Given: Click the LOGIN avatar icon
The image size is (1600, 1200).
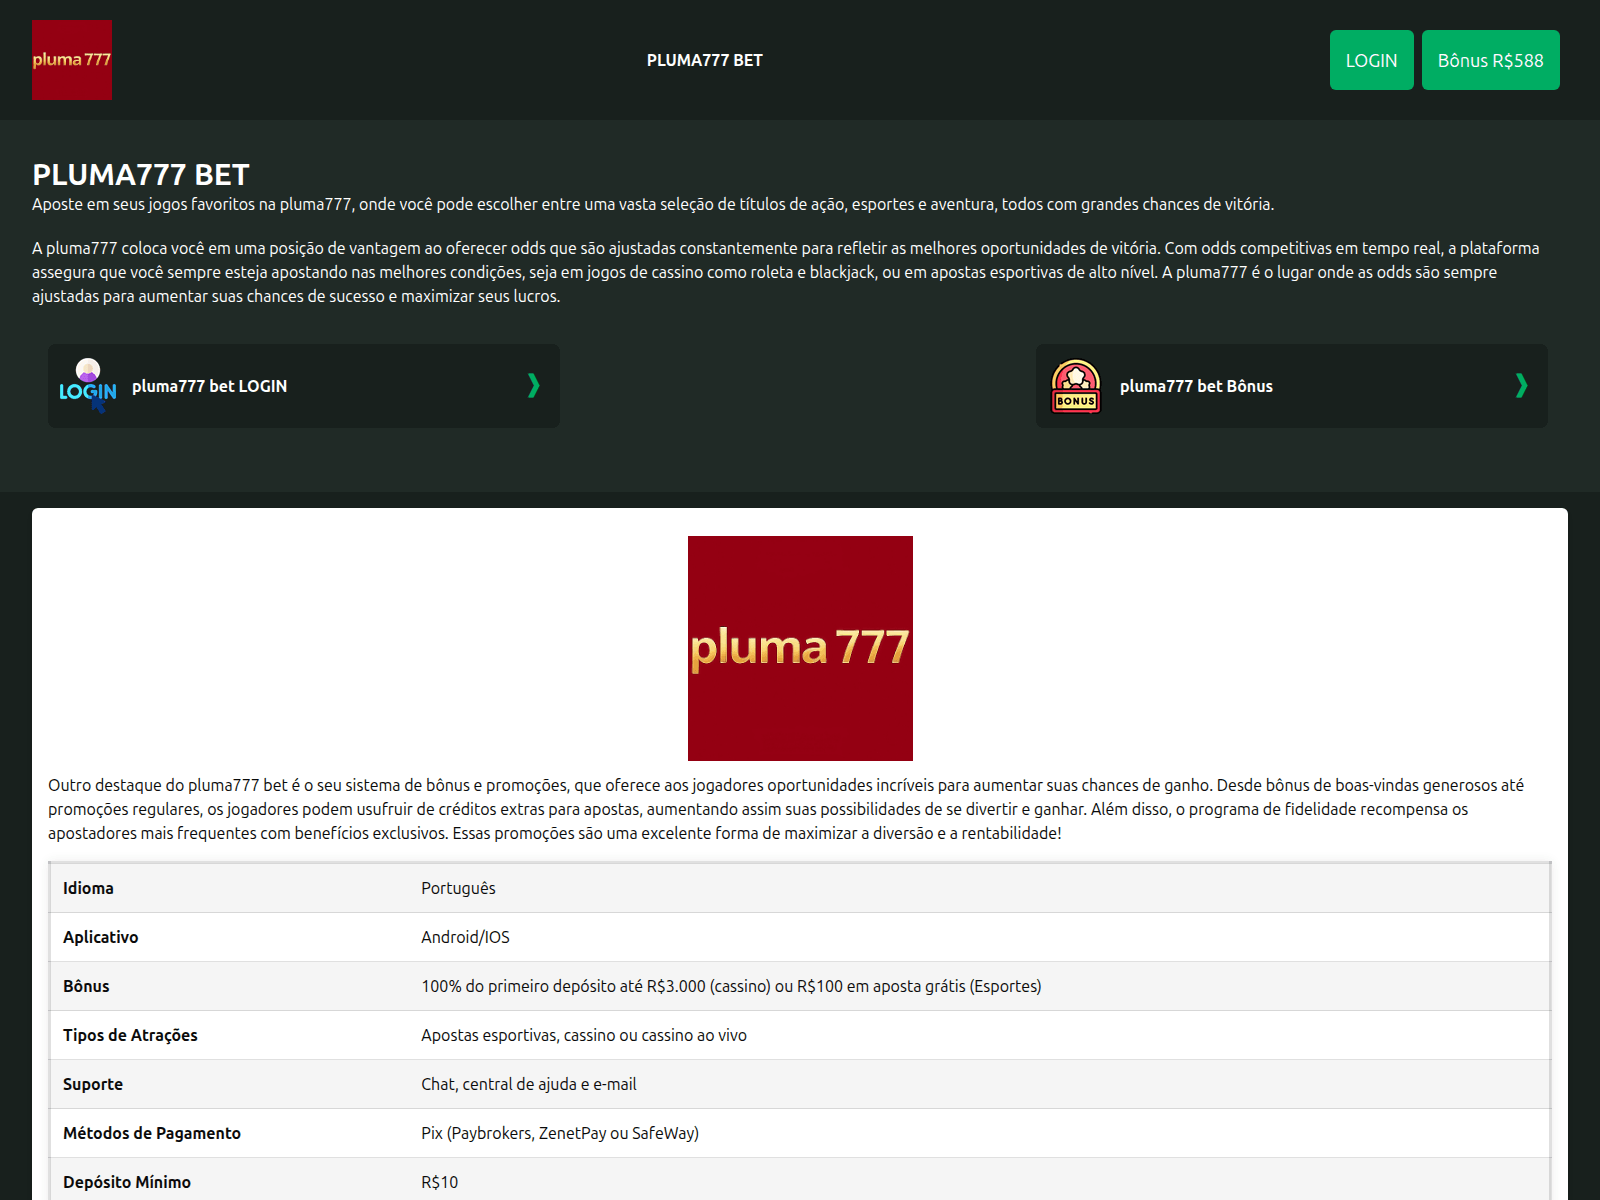Looking at the screenshot, I should pyautogui.click(x=88, y=386).
